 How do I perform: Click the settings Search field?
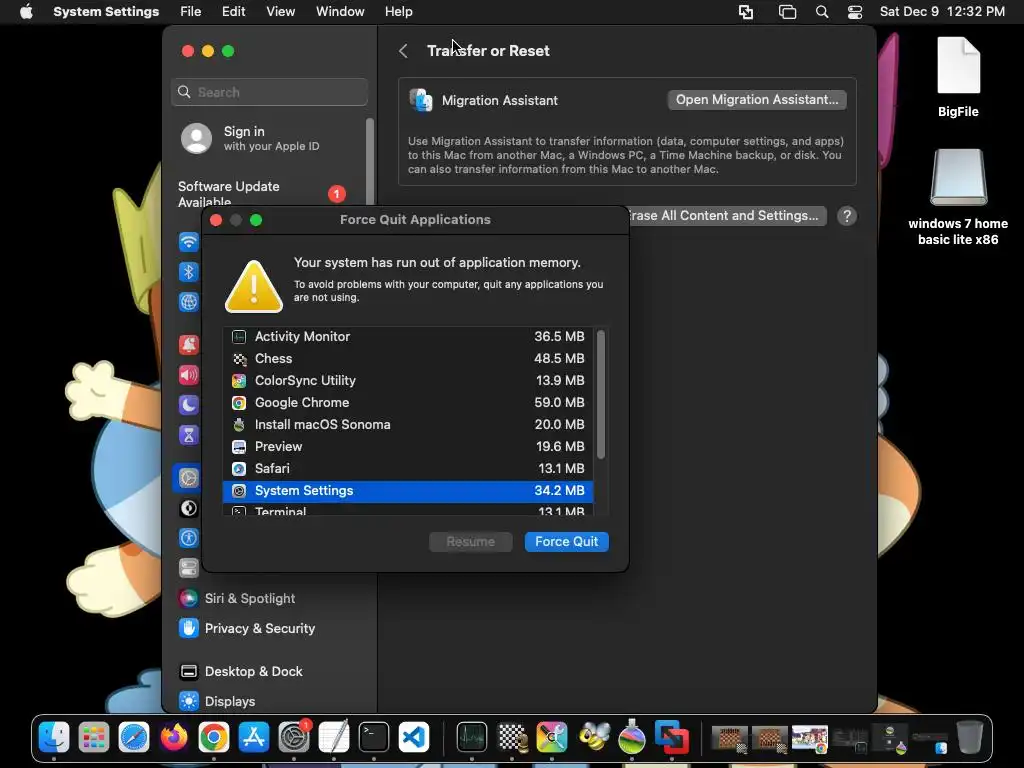click(270, 92)
